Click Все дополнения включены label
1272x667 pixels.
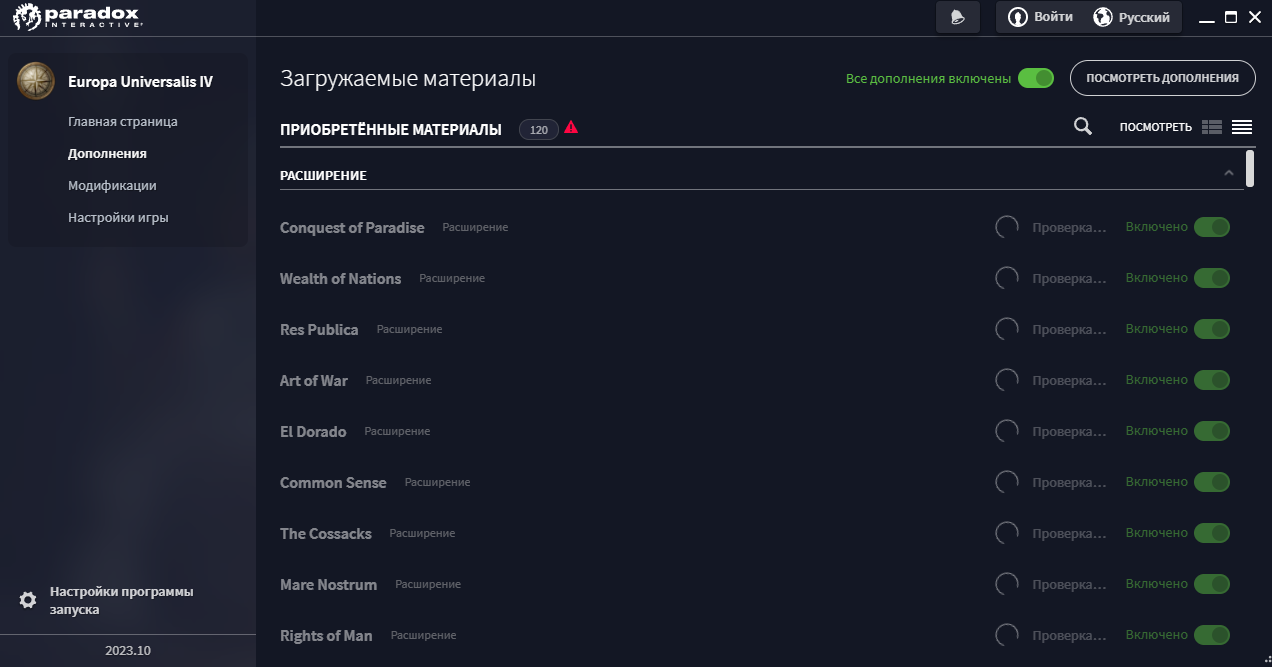click(x=928, y=78)
